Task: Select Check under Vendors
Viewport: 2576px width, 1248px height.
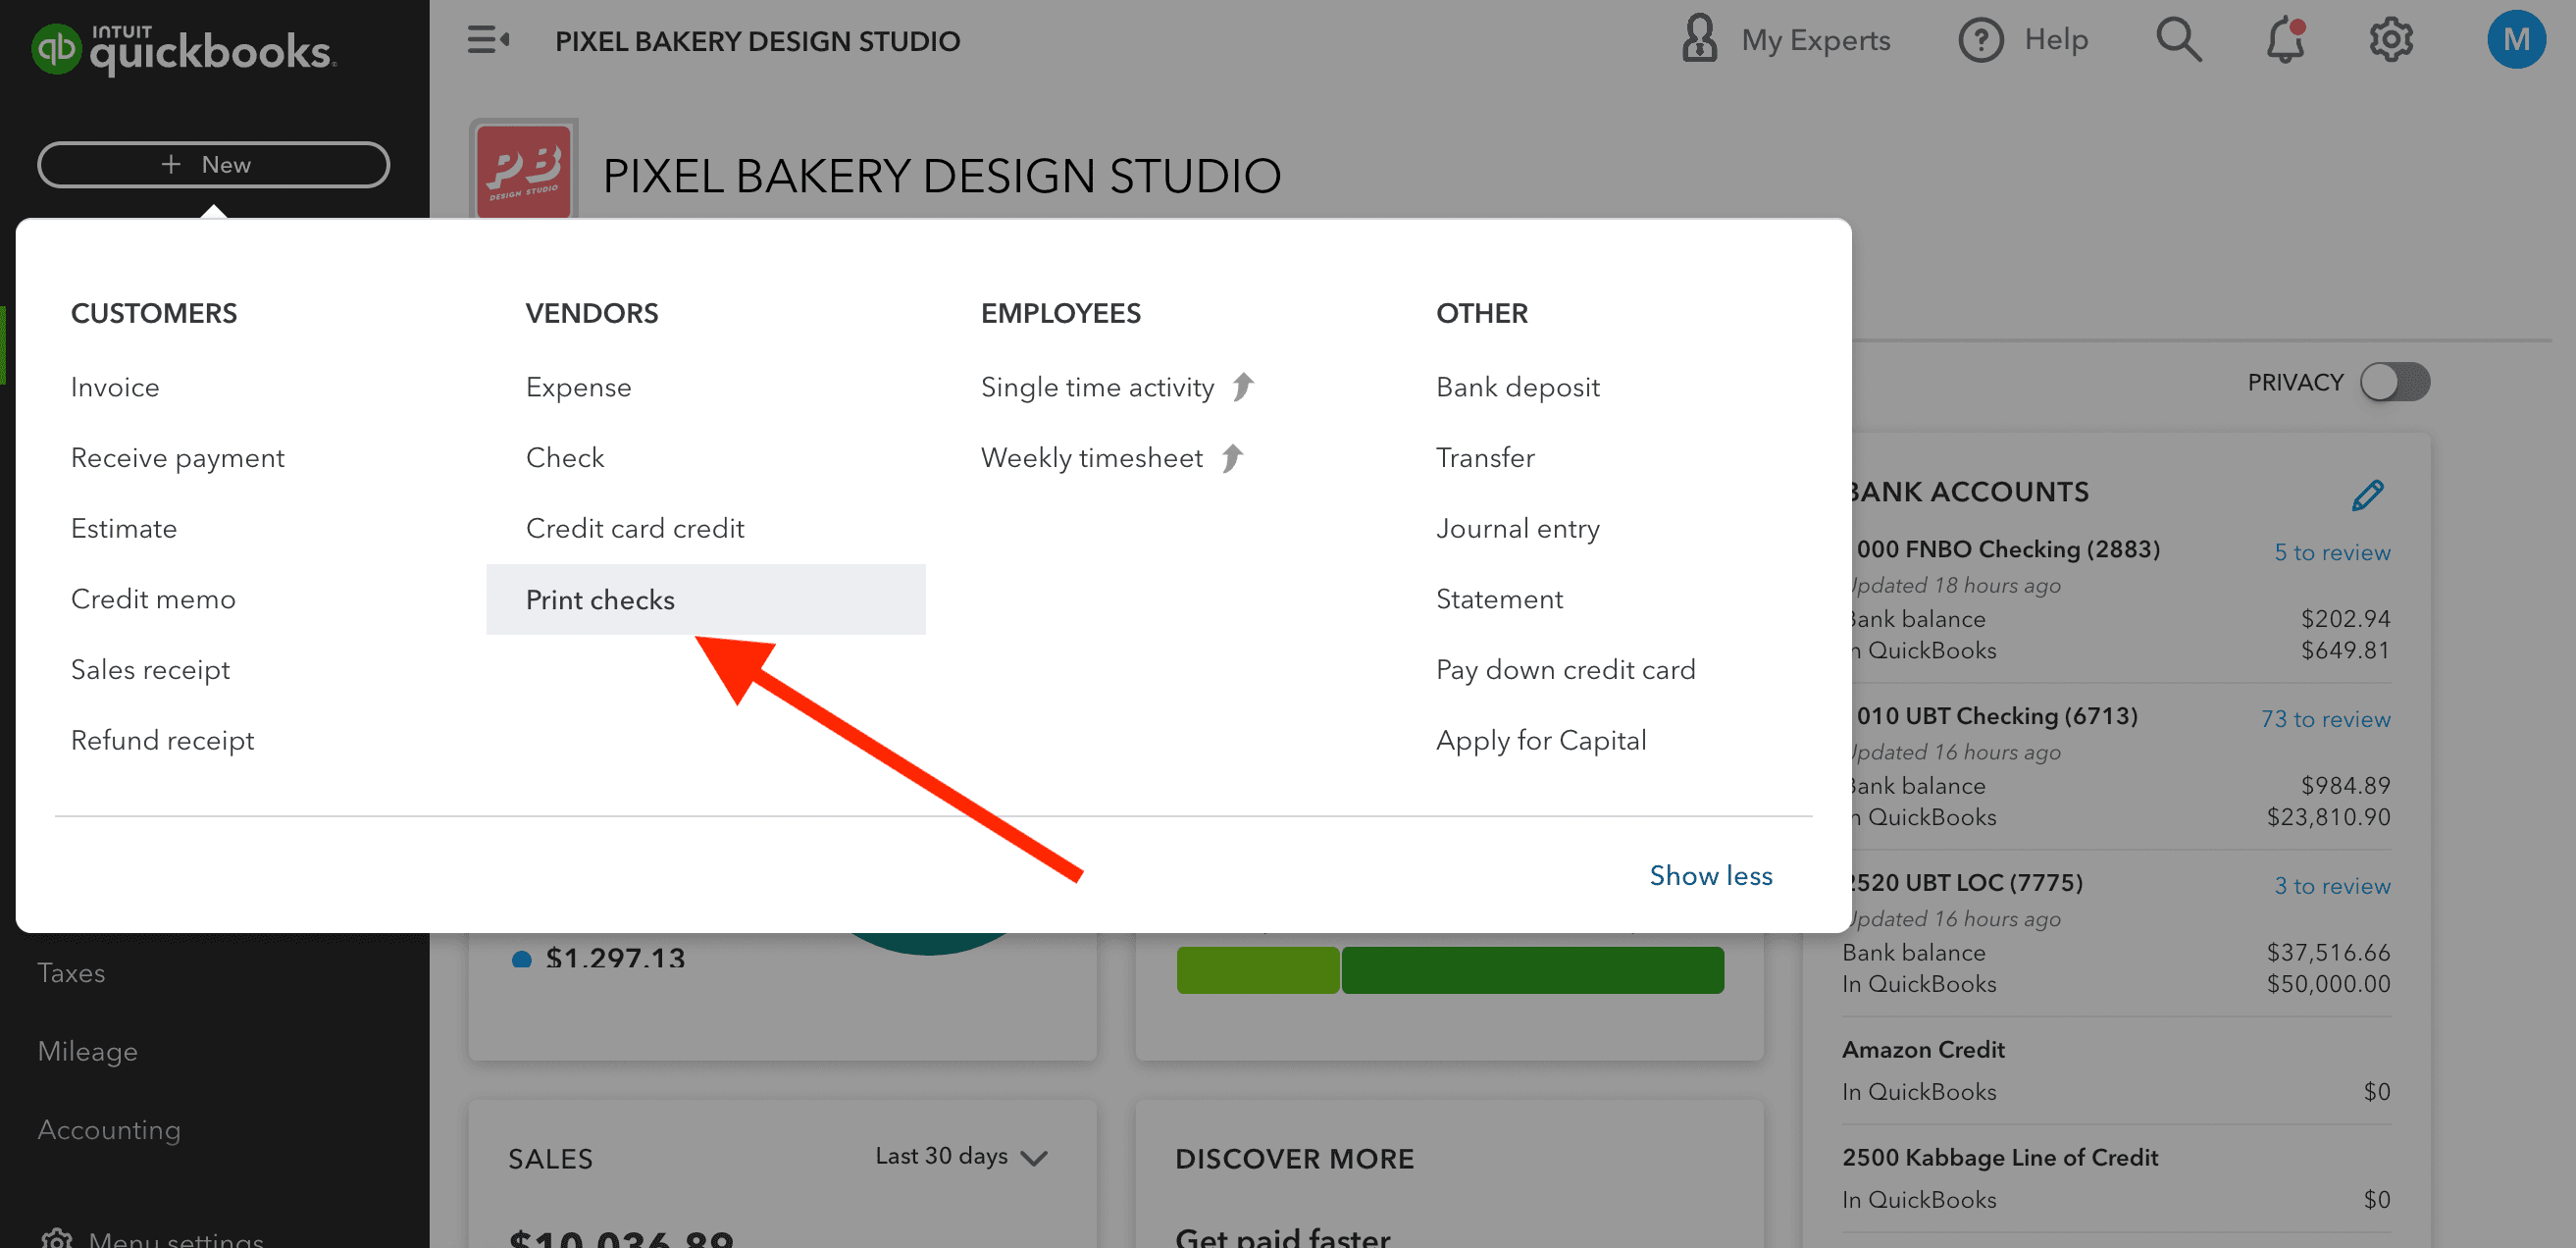Action: click(x=565, y=457)
